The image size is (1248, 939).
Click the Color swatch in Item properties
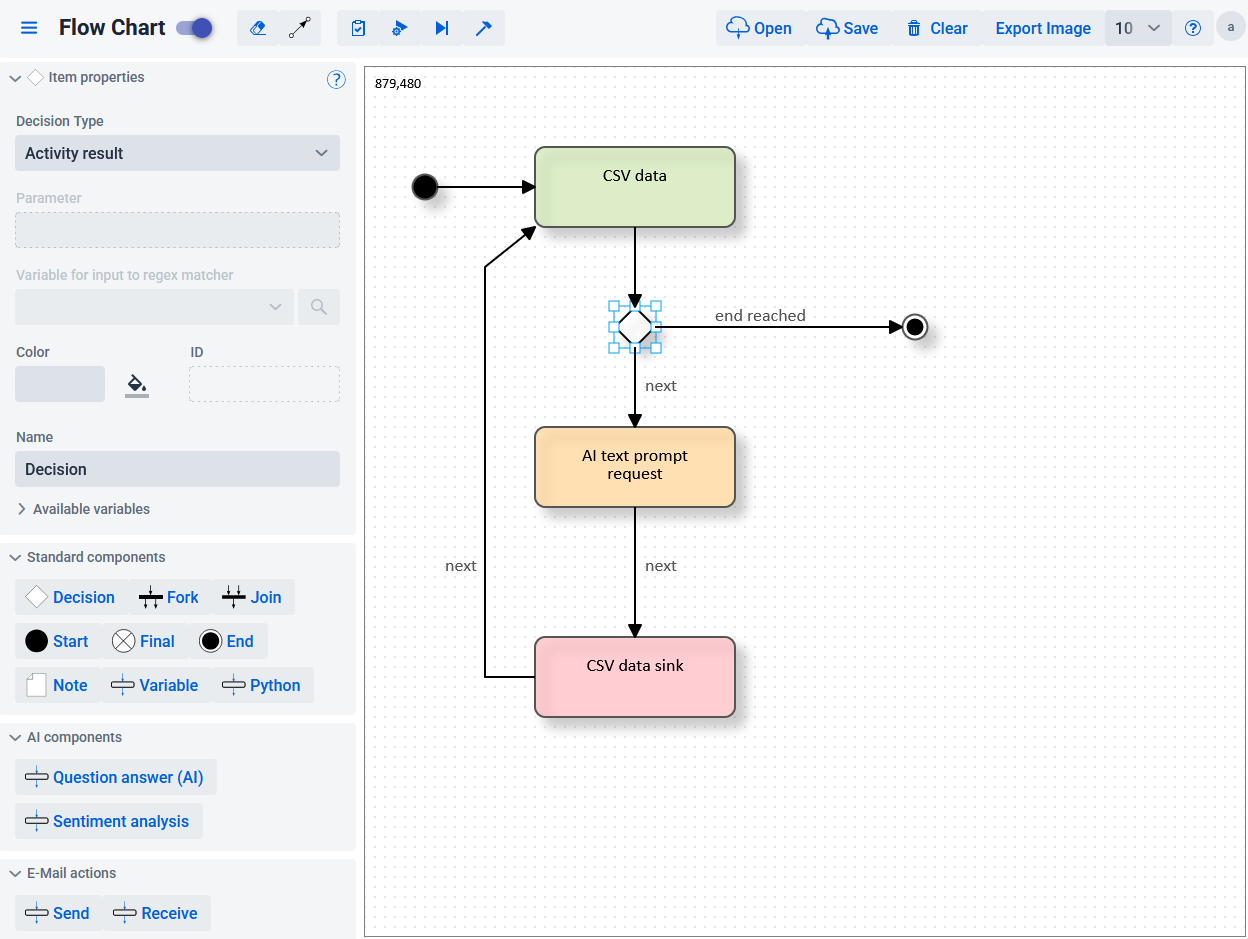tap(60, 383)
